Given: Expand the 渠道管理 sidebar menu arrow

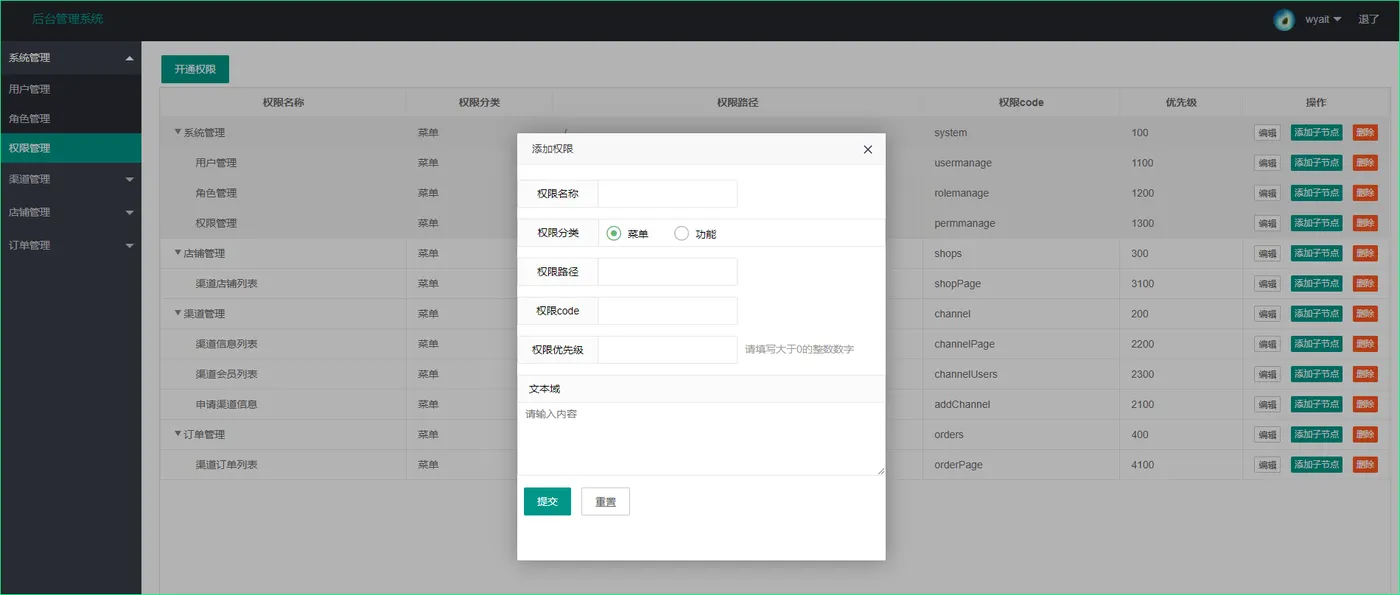Looking at the screenshot, I should click(x=129, y=180).
